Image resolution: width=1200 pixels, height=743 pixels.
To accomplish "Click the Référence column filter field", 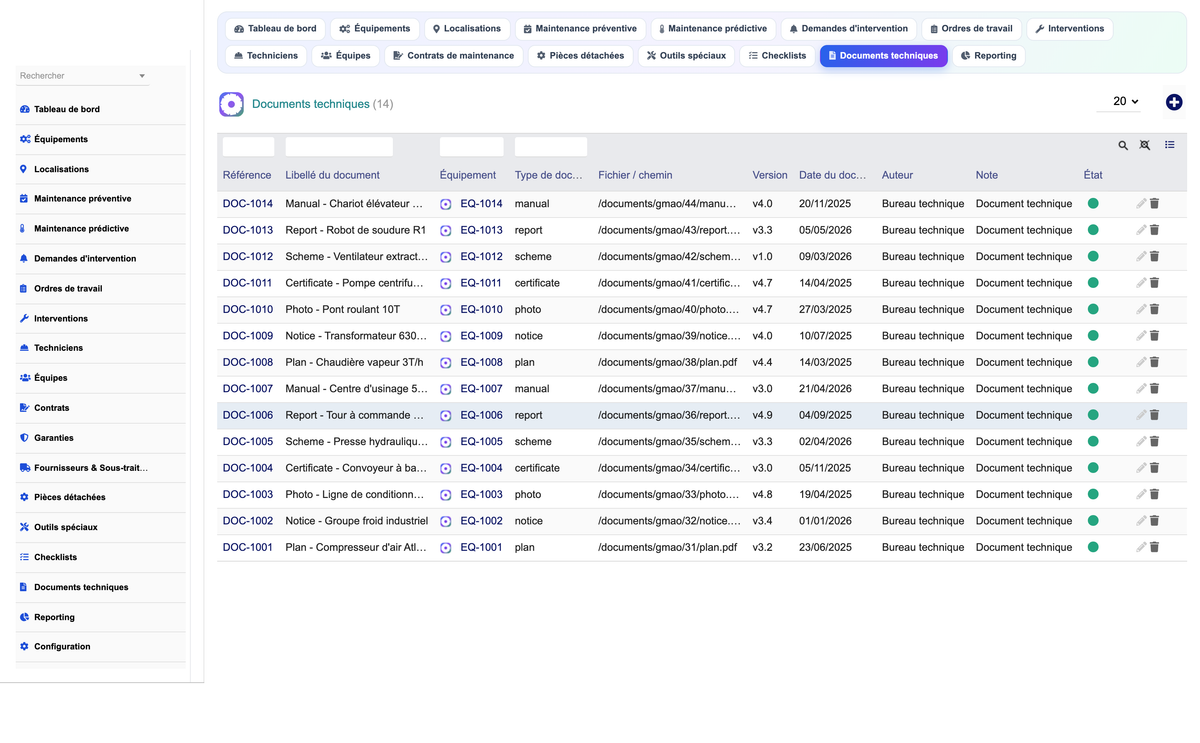I will (x=248, y=147).
